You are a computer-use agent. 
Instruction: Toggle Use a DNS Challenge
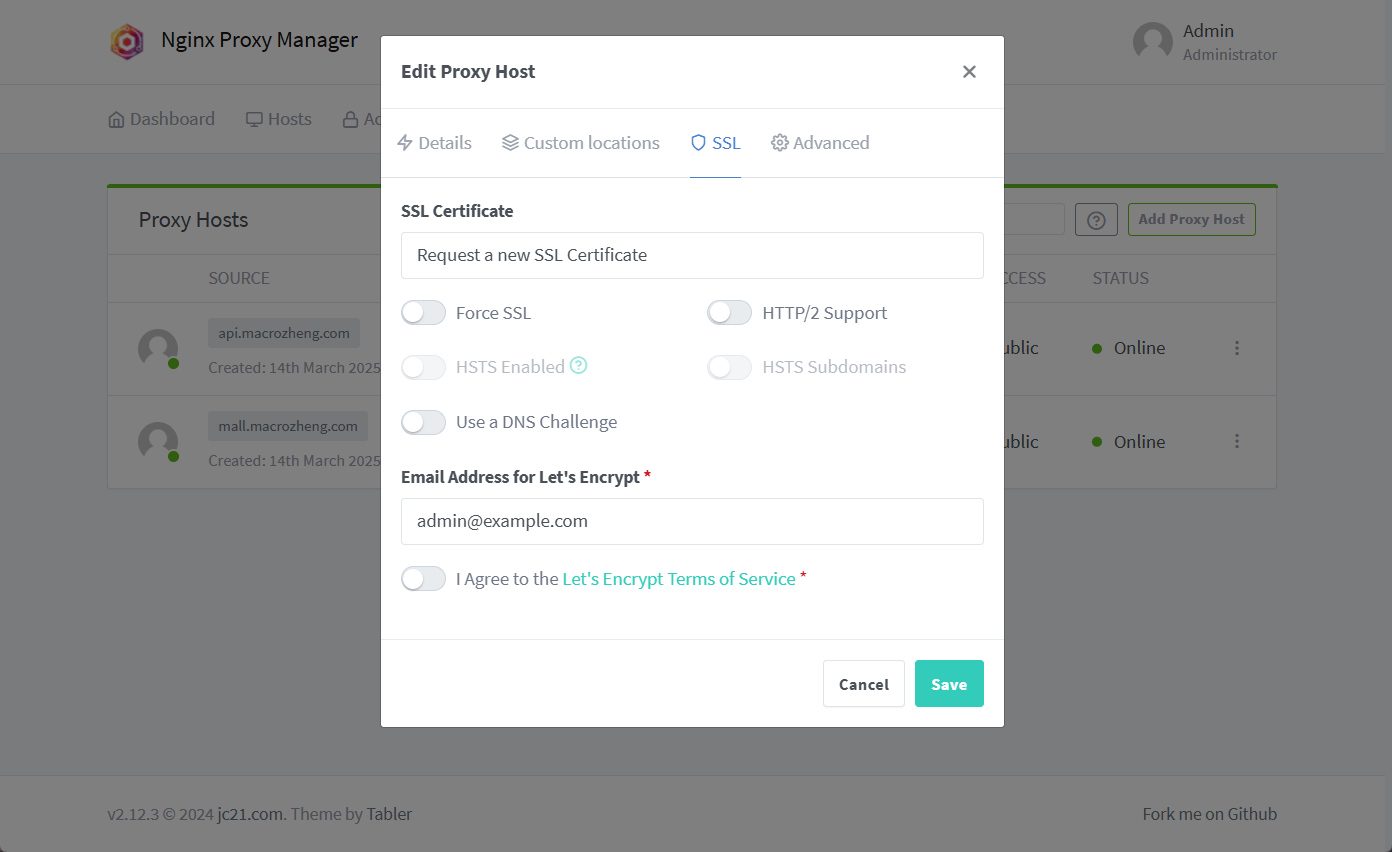pyautogui.click(x=424, y=422)
